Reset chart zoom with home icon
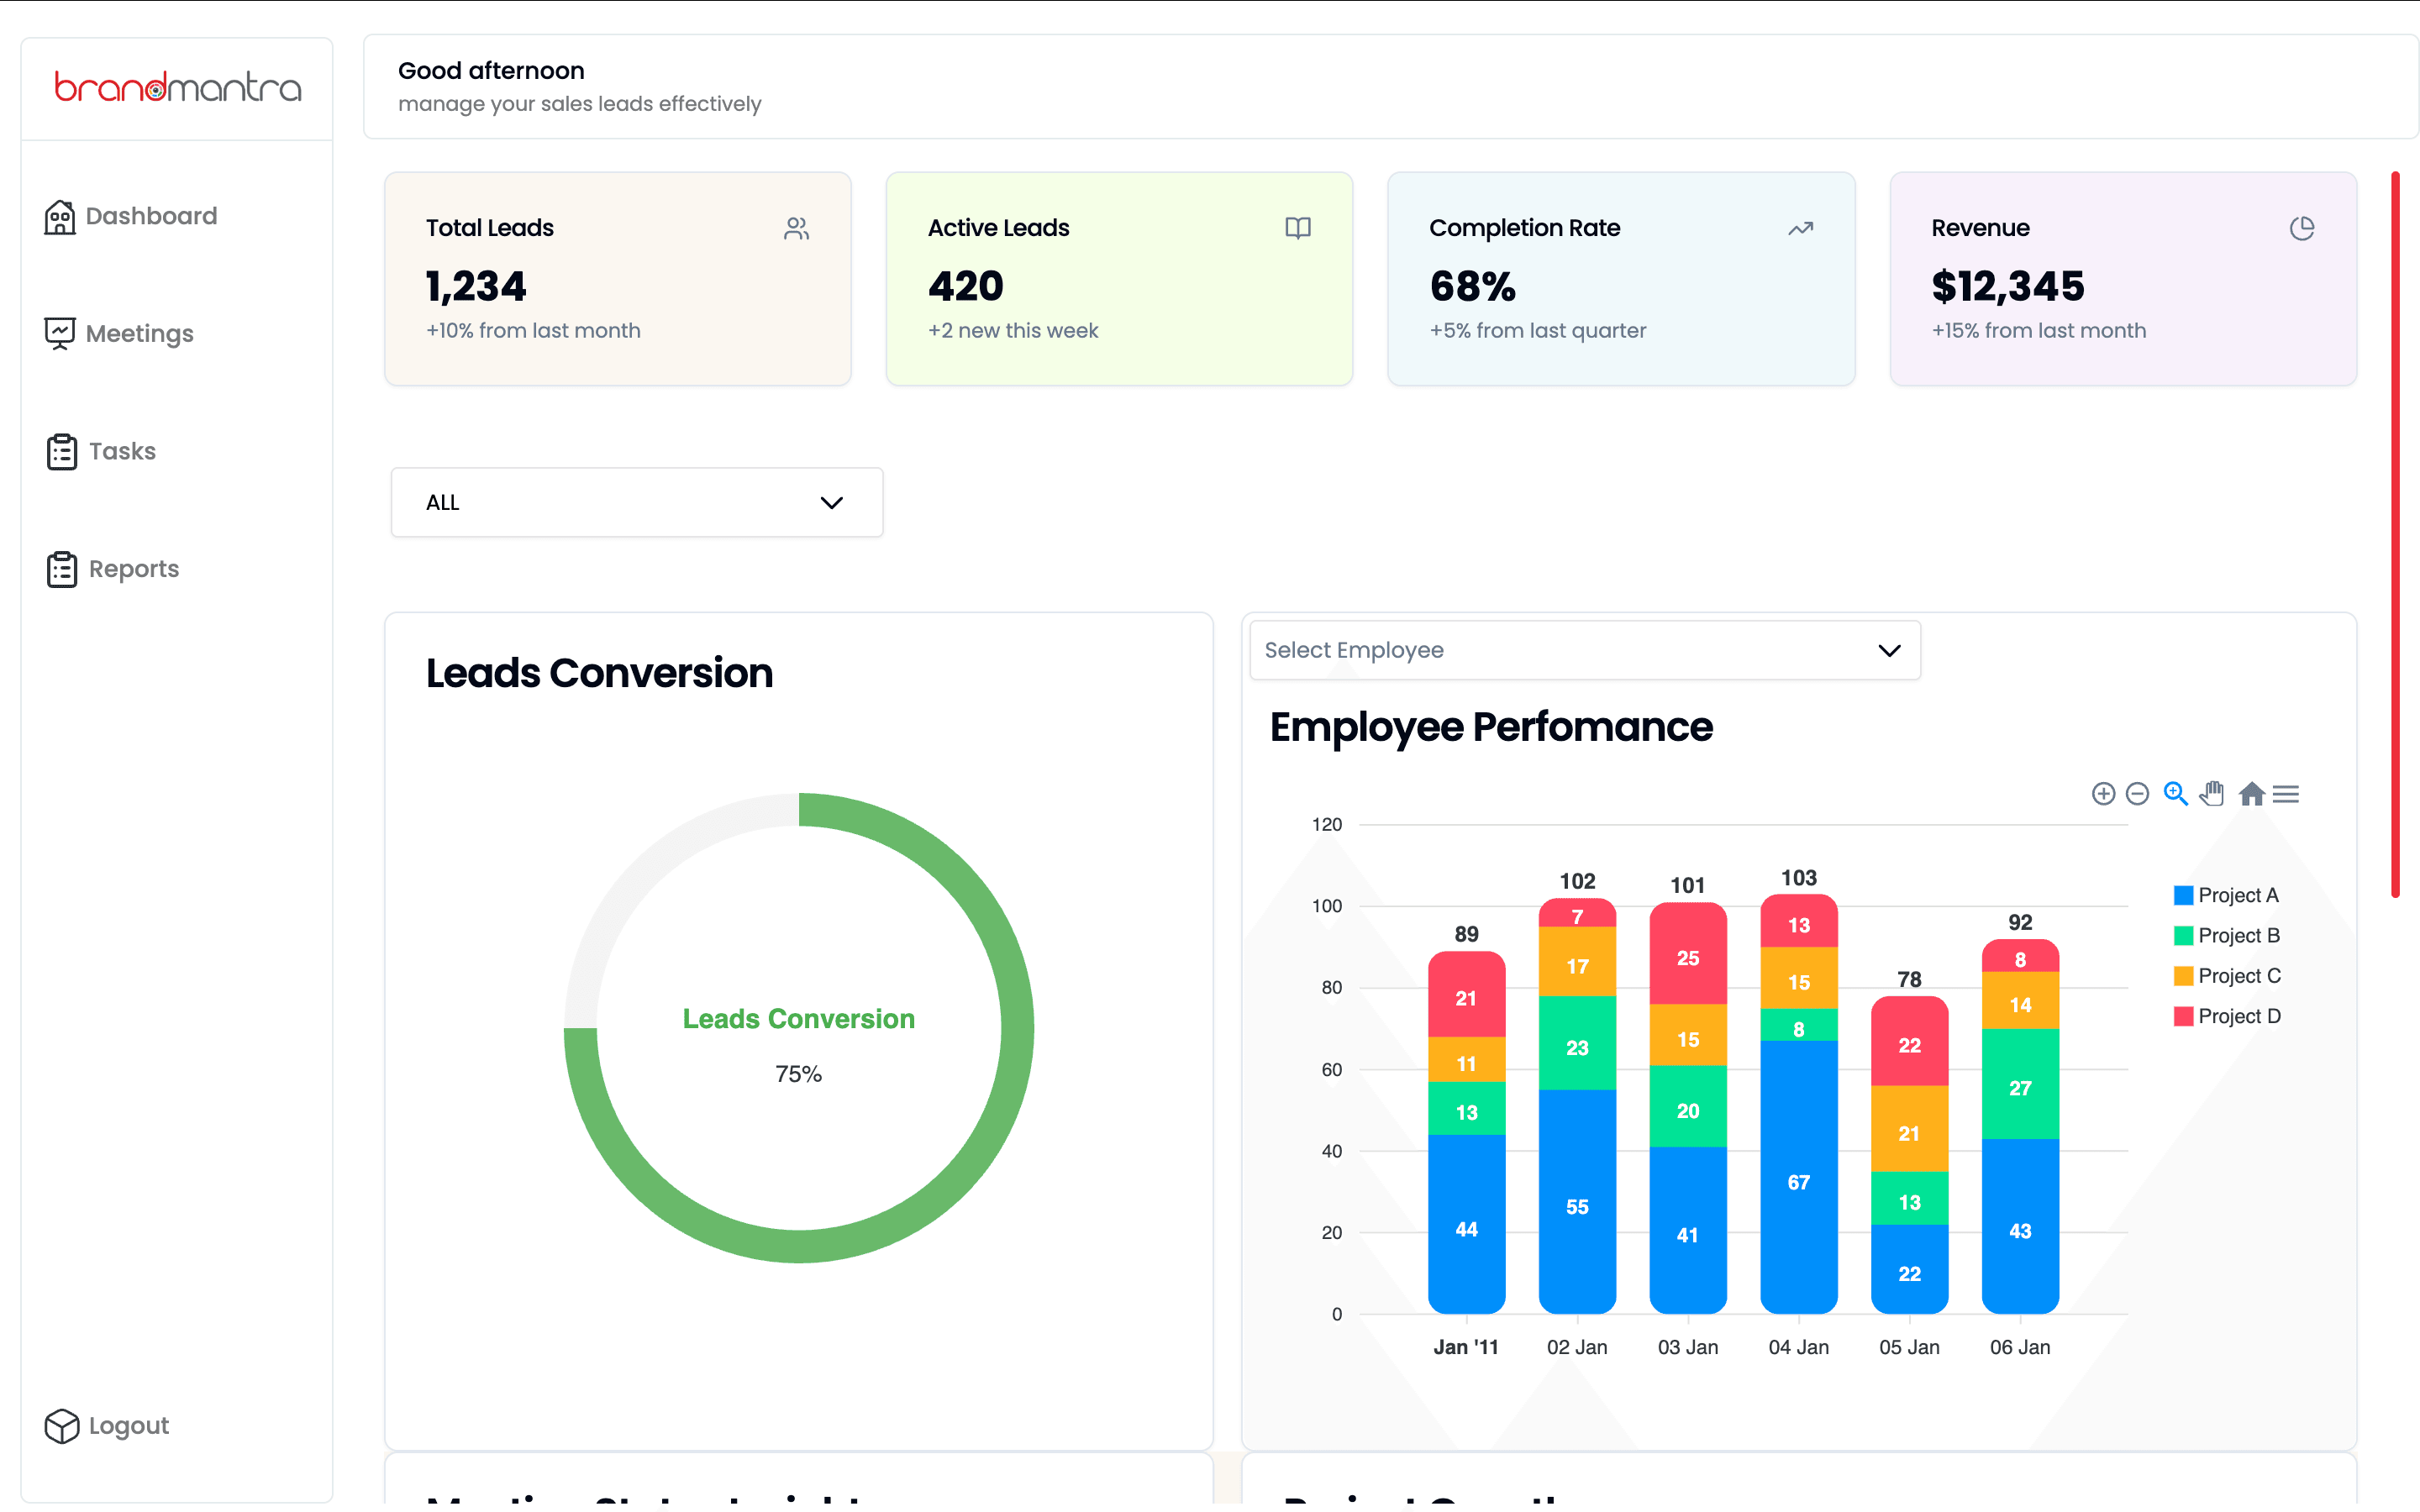2420x1512 pixels. [x=2251, y=794]
